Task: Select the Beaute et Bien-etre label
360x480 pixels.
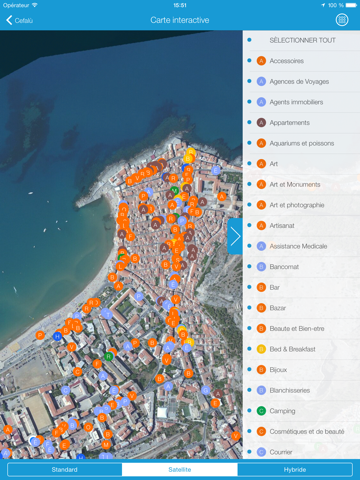Action: (x=297, y=329)
